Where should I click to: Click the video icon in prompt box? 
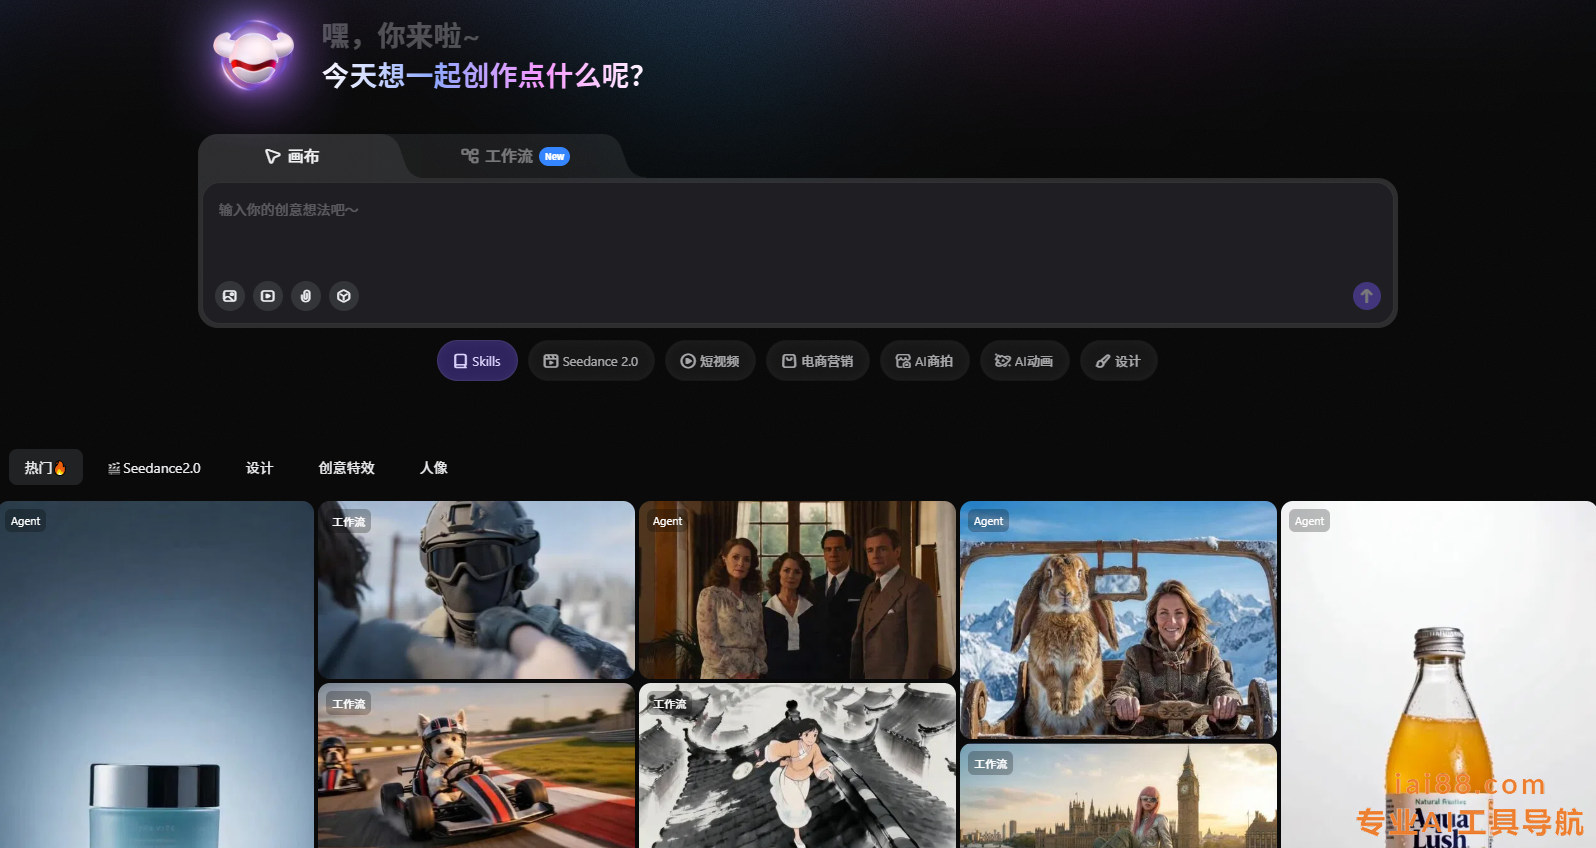(268, 296)
